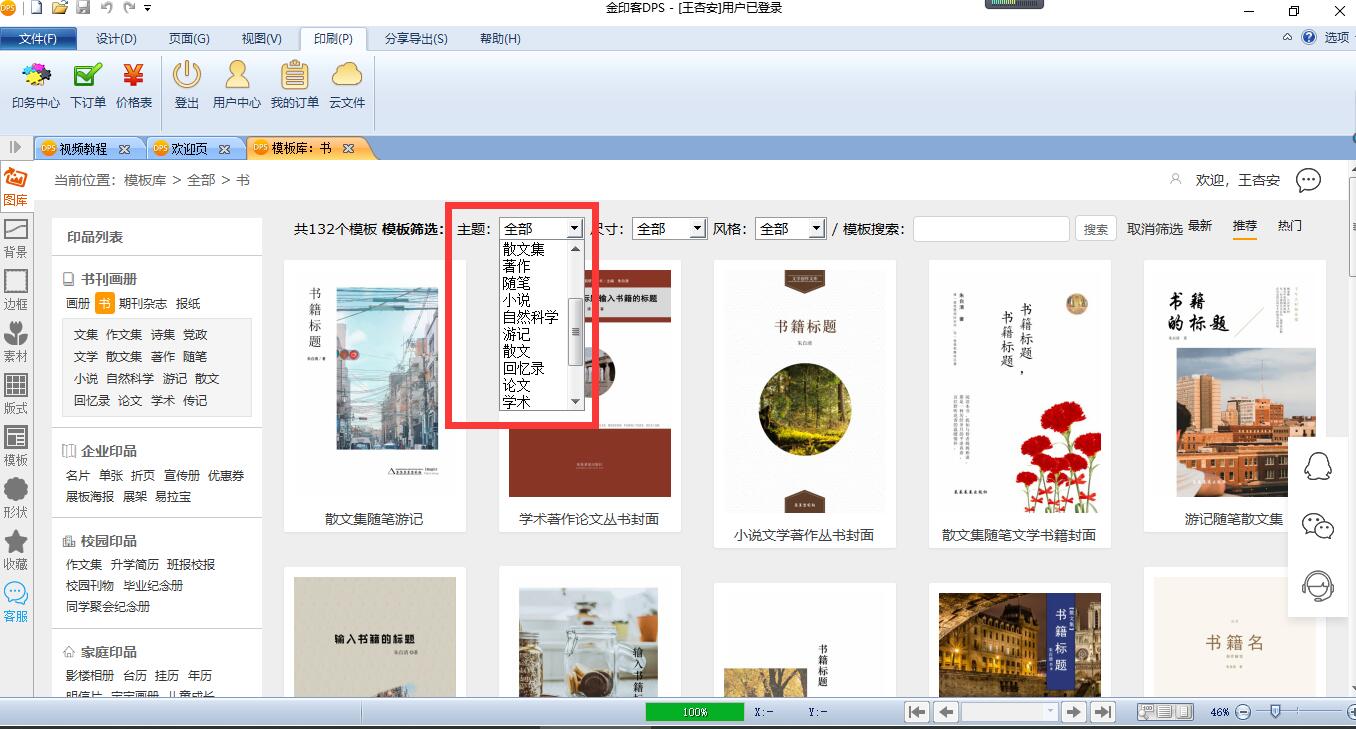Click the 搜索 search button
Image resolution: width=1356 pixels, height=729 pixels.
pos(1095,228)
